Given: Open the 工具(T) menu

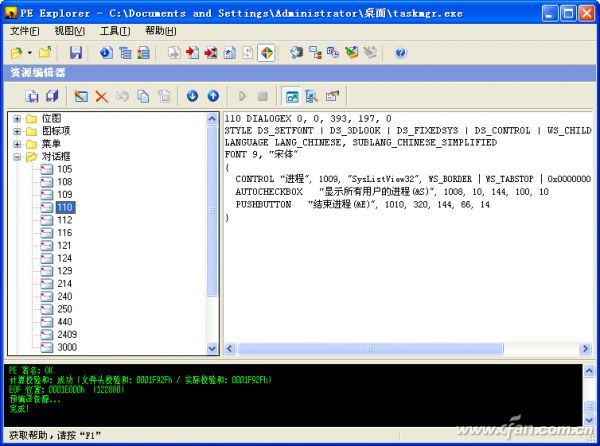Looking at the screenshot, I should (x=115, y=31).
